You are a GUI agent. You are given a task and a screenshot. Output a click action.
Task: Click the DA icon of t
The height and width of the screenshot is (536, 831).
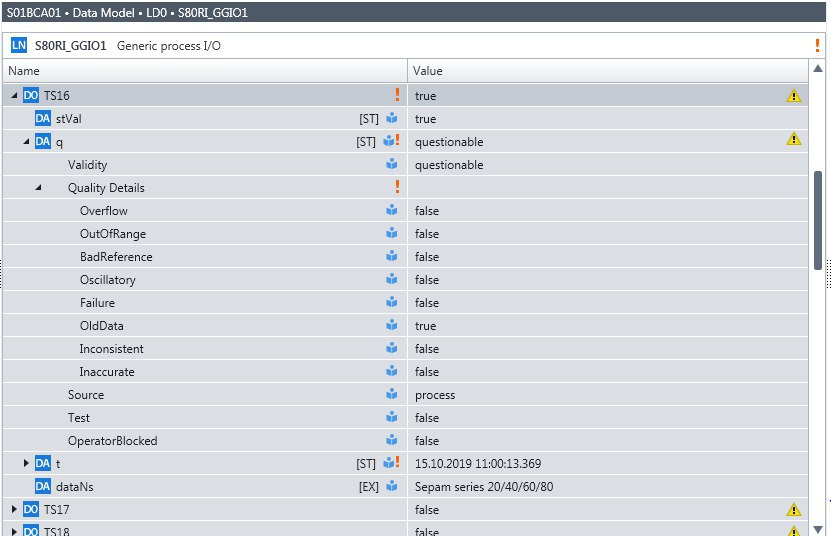[42, 463]
